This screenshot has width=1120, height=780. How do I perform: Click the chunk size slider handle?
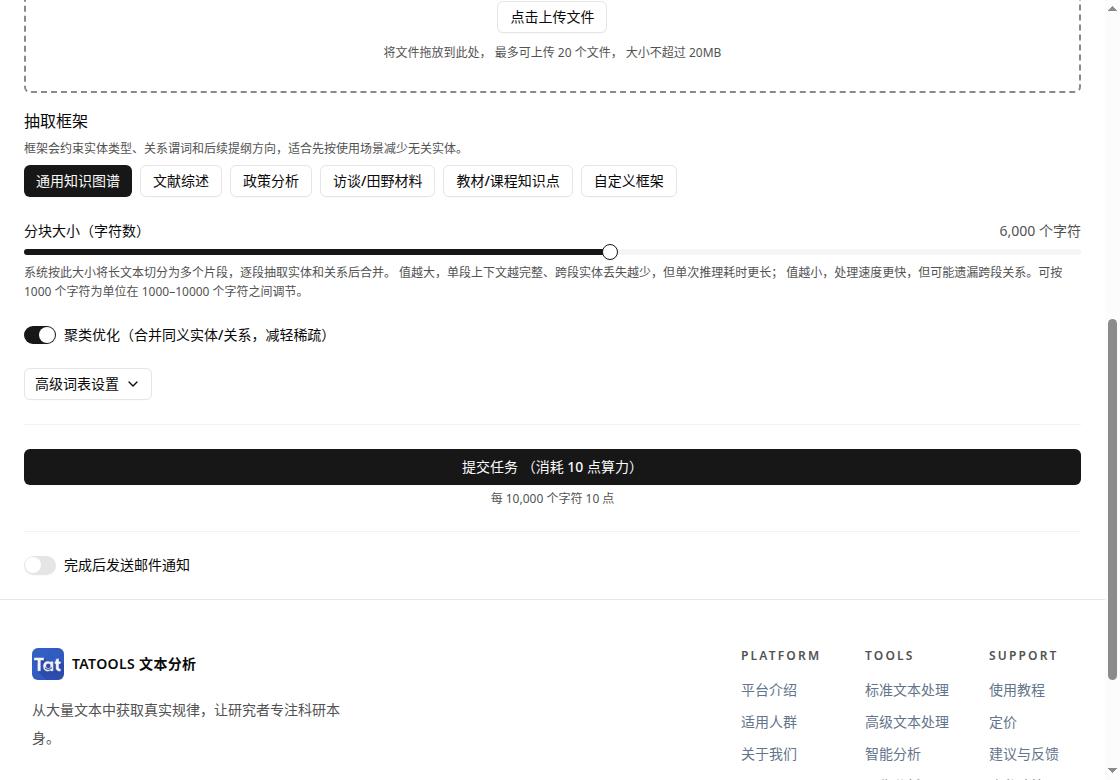609,251
